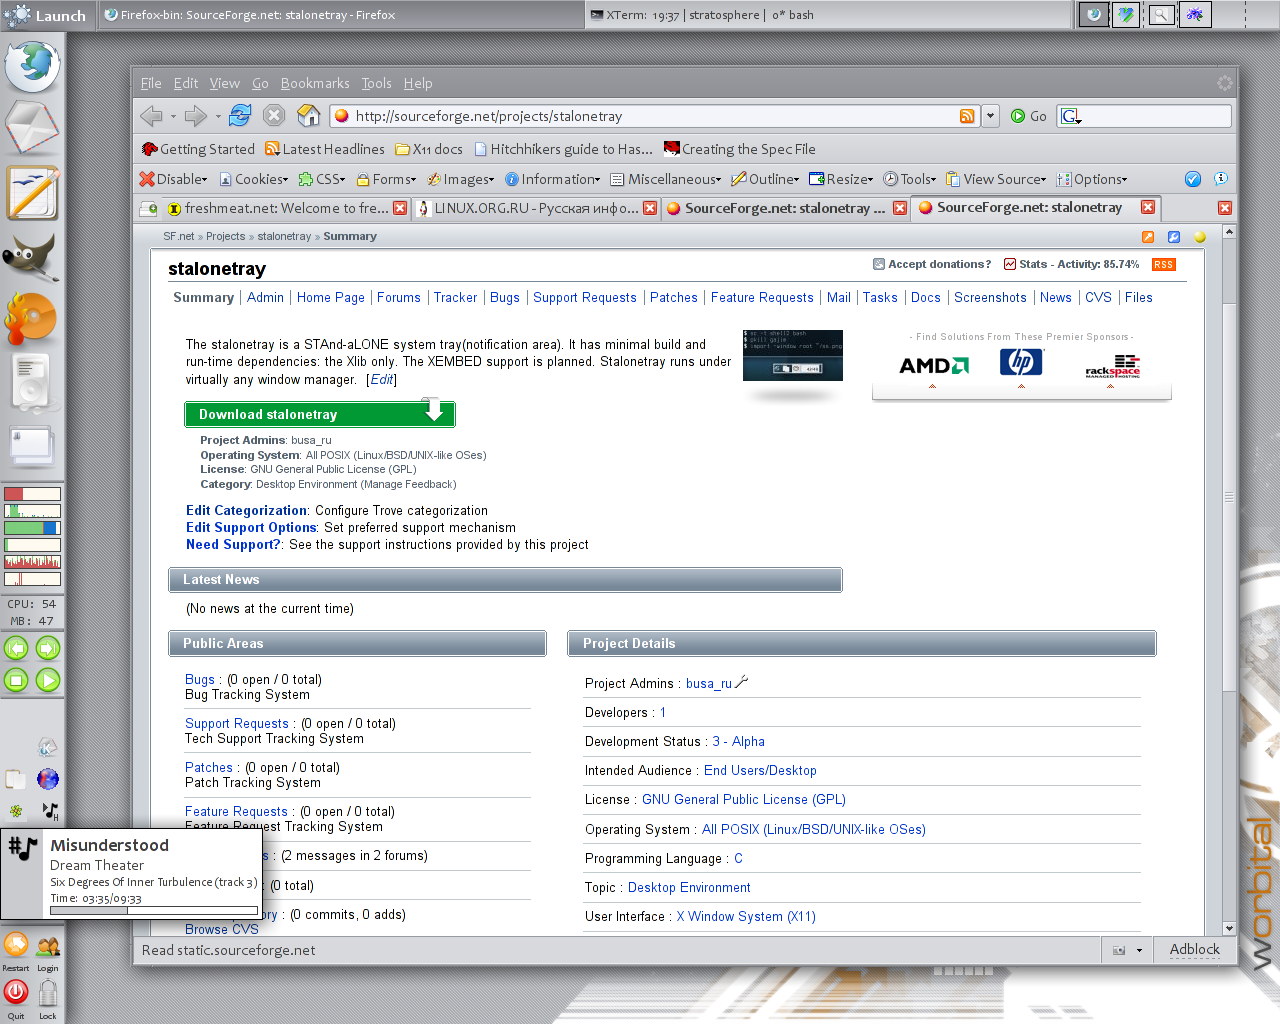Screen dimensions: 1280x1024
Task: Click the Firefox Back arrow button
Action: 151,116
